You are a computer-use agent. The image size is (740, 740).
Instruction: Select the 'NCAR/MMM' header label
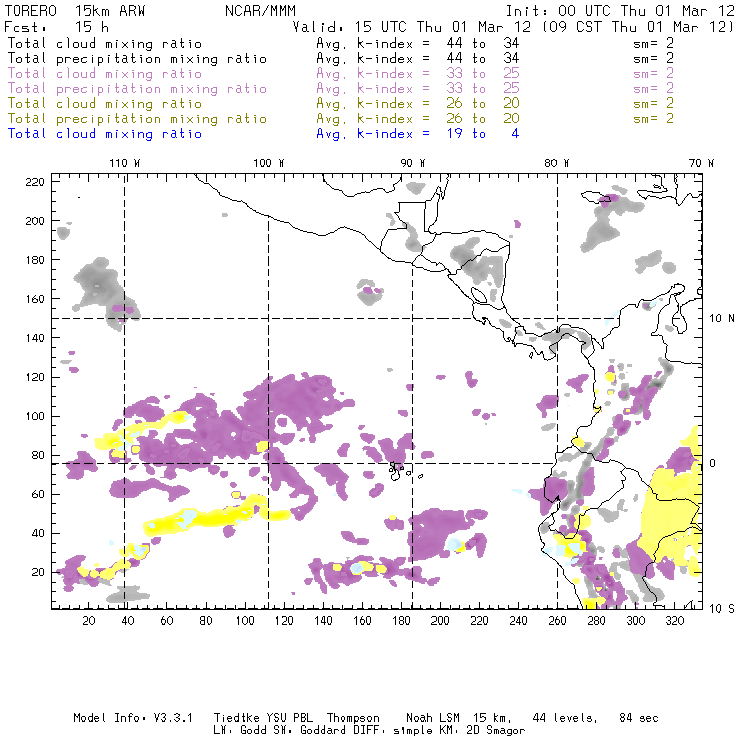(x=260, y=11)
